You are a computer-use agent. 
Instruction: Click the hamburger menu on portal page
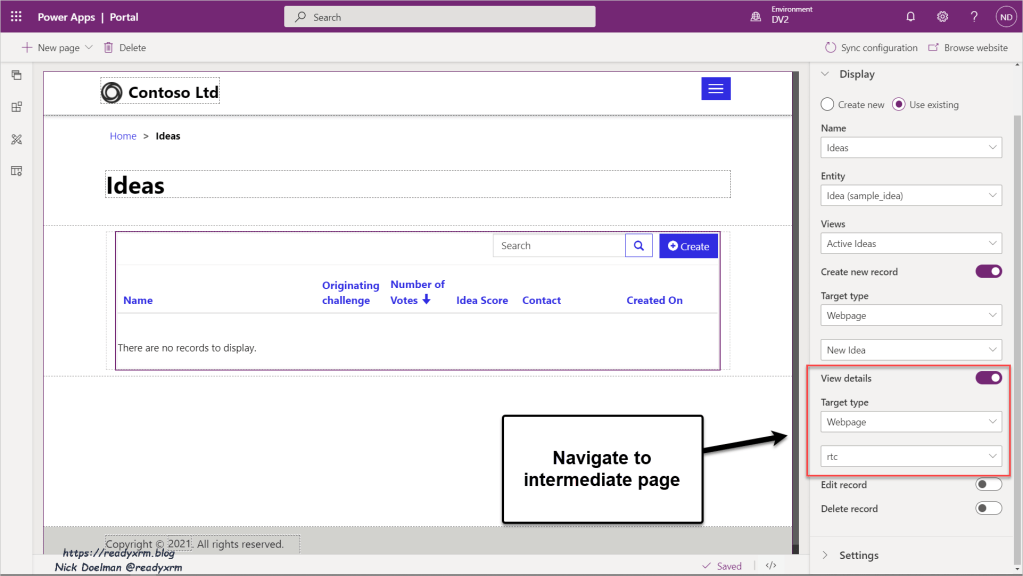(715, 89)
